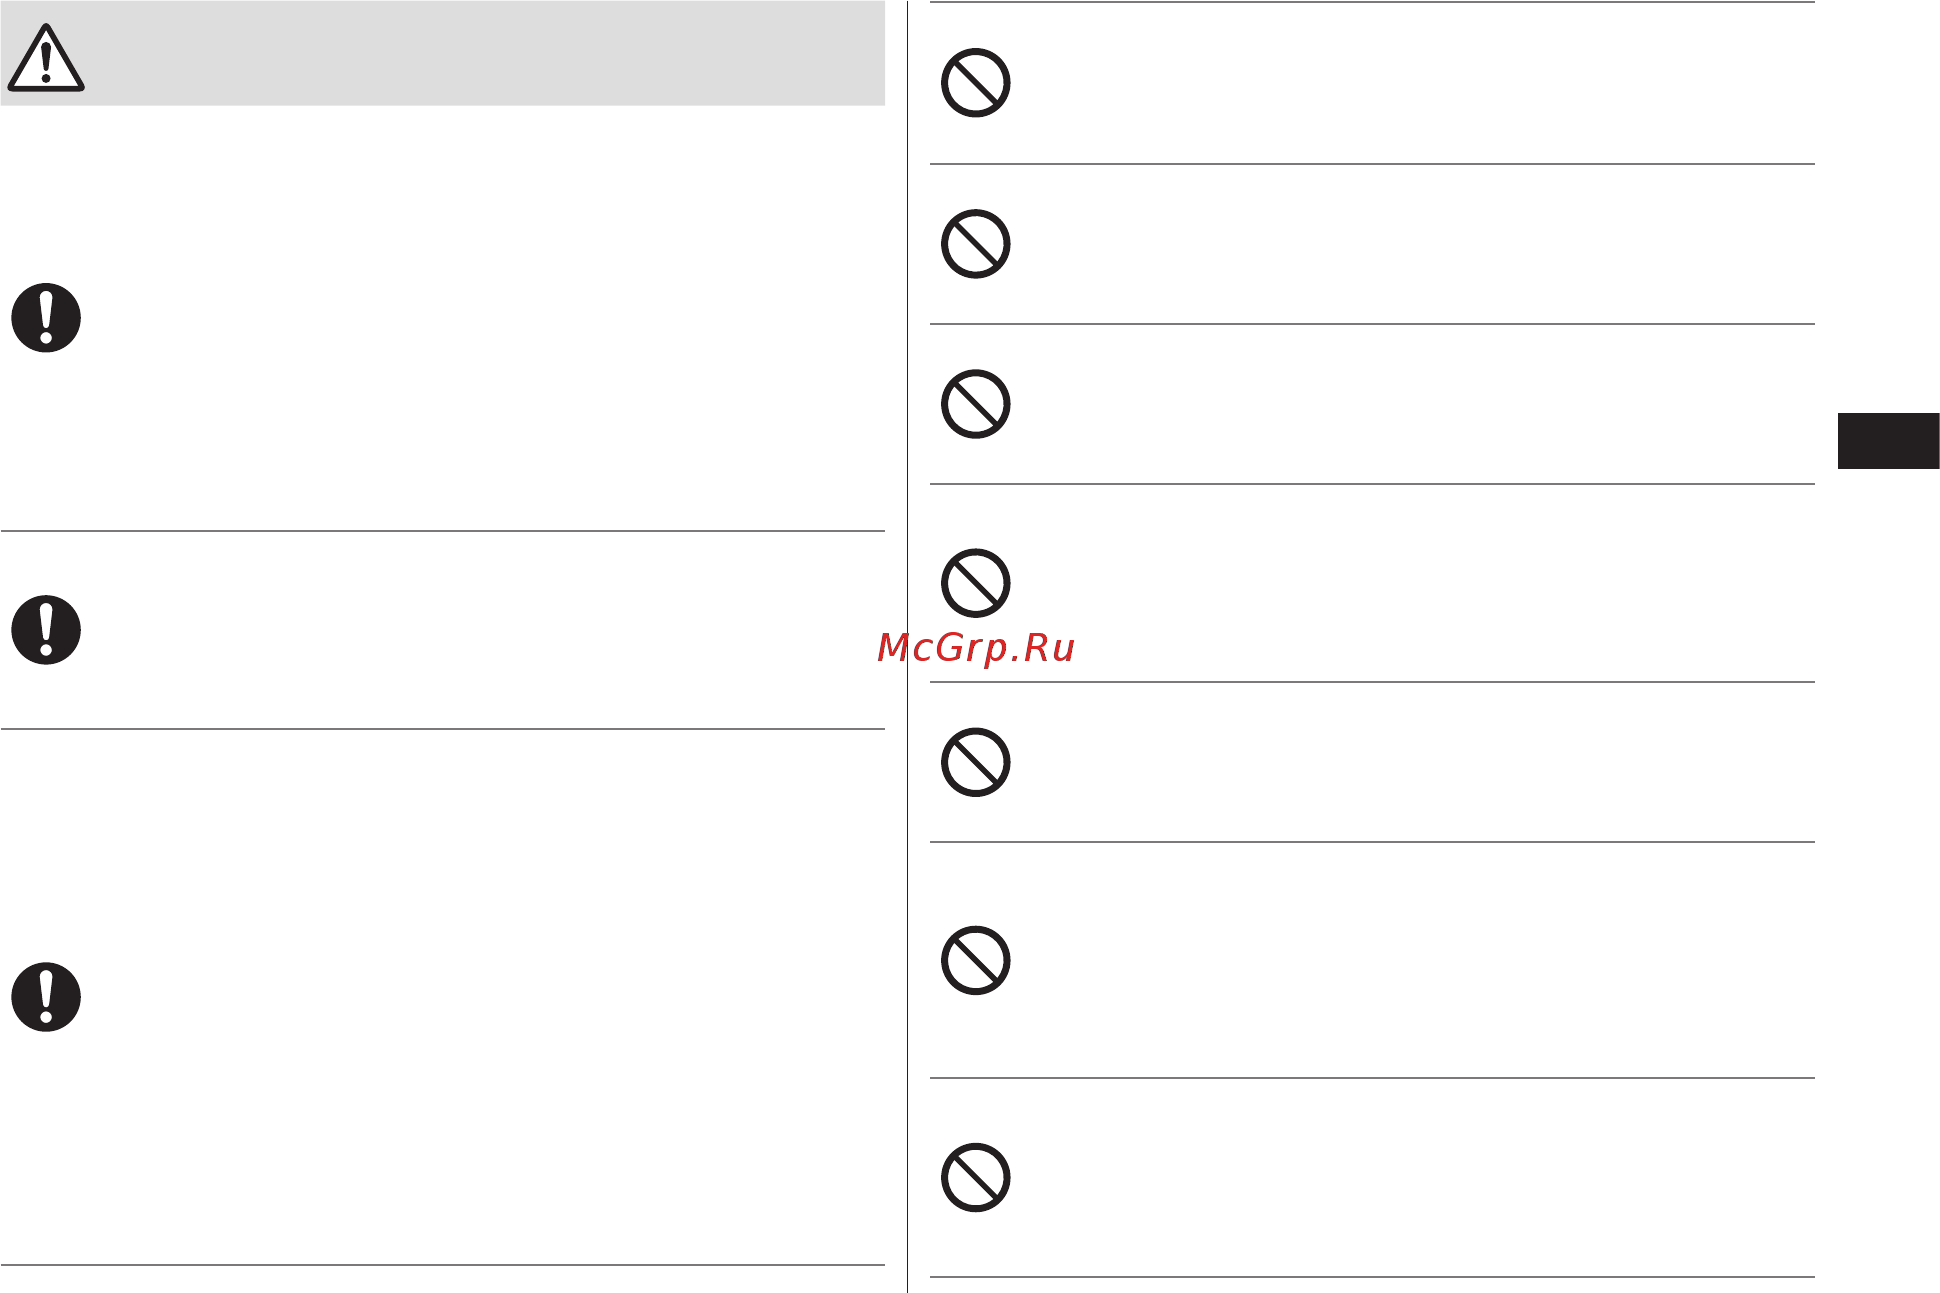Click the fifth prohibition icon below the McGrp.Ru watermark
The image size is (1940, 1293).
coord(976,762)
